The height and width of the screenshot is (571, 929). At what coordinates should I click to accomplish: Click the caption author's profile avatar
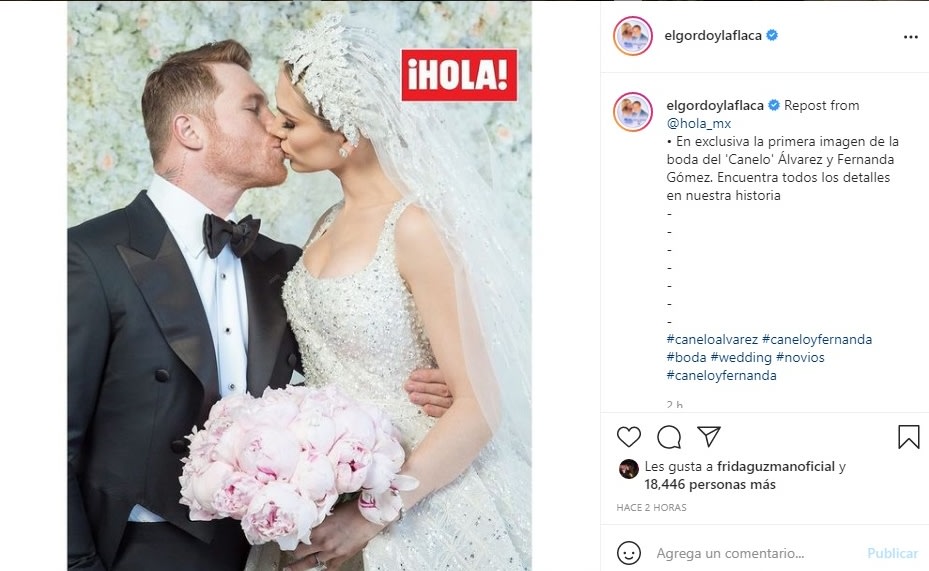coord(633,111)
